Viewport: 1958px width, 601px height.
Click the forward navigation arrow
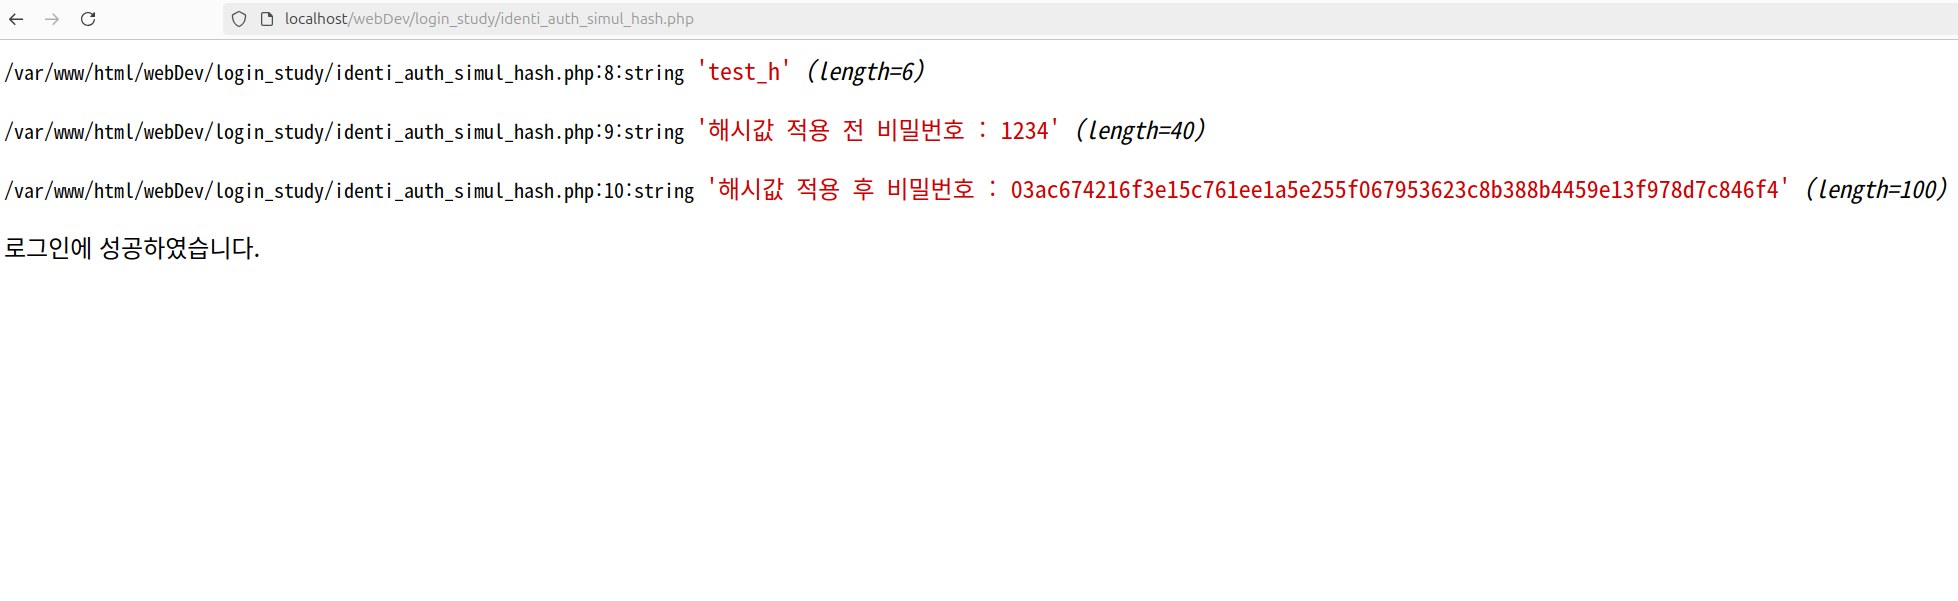(x=52, y=19)
